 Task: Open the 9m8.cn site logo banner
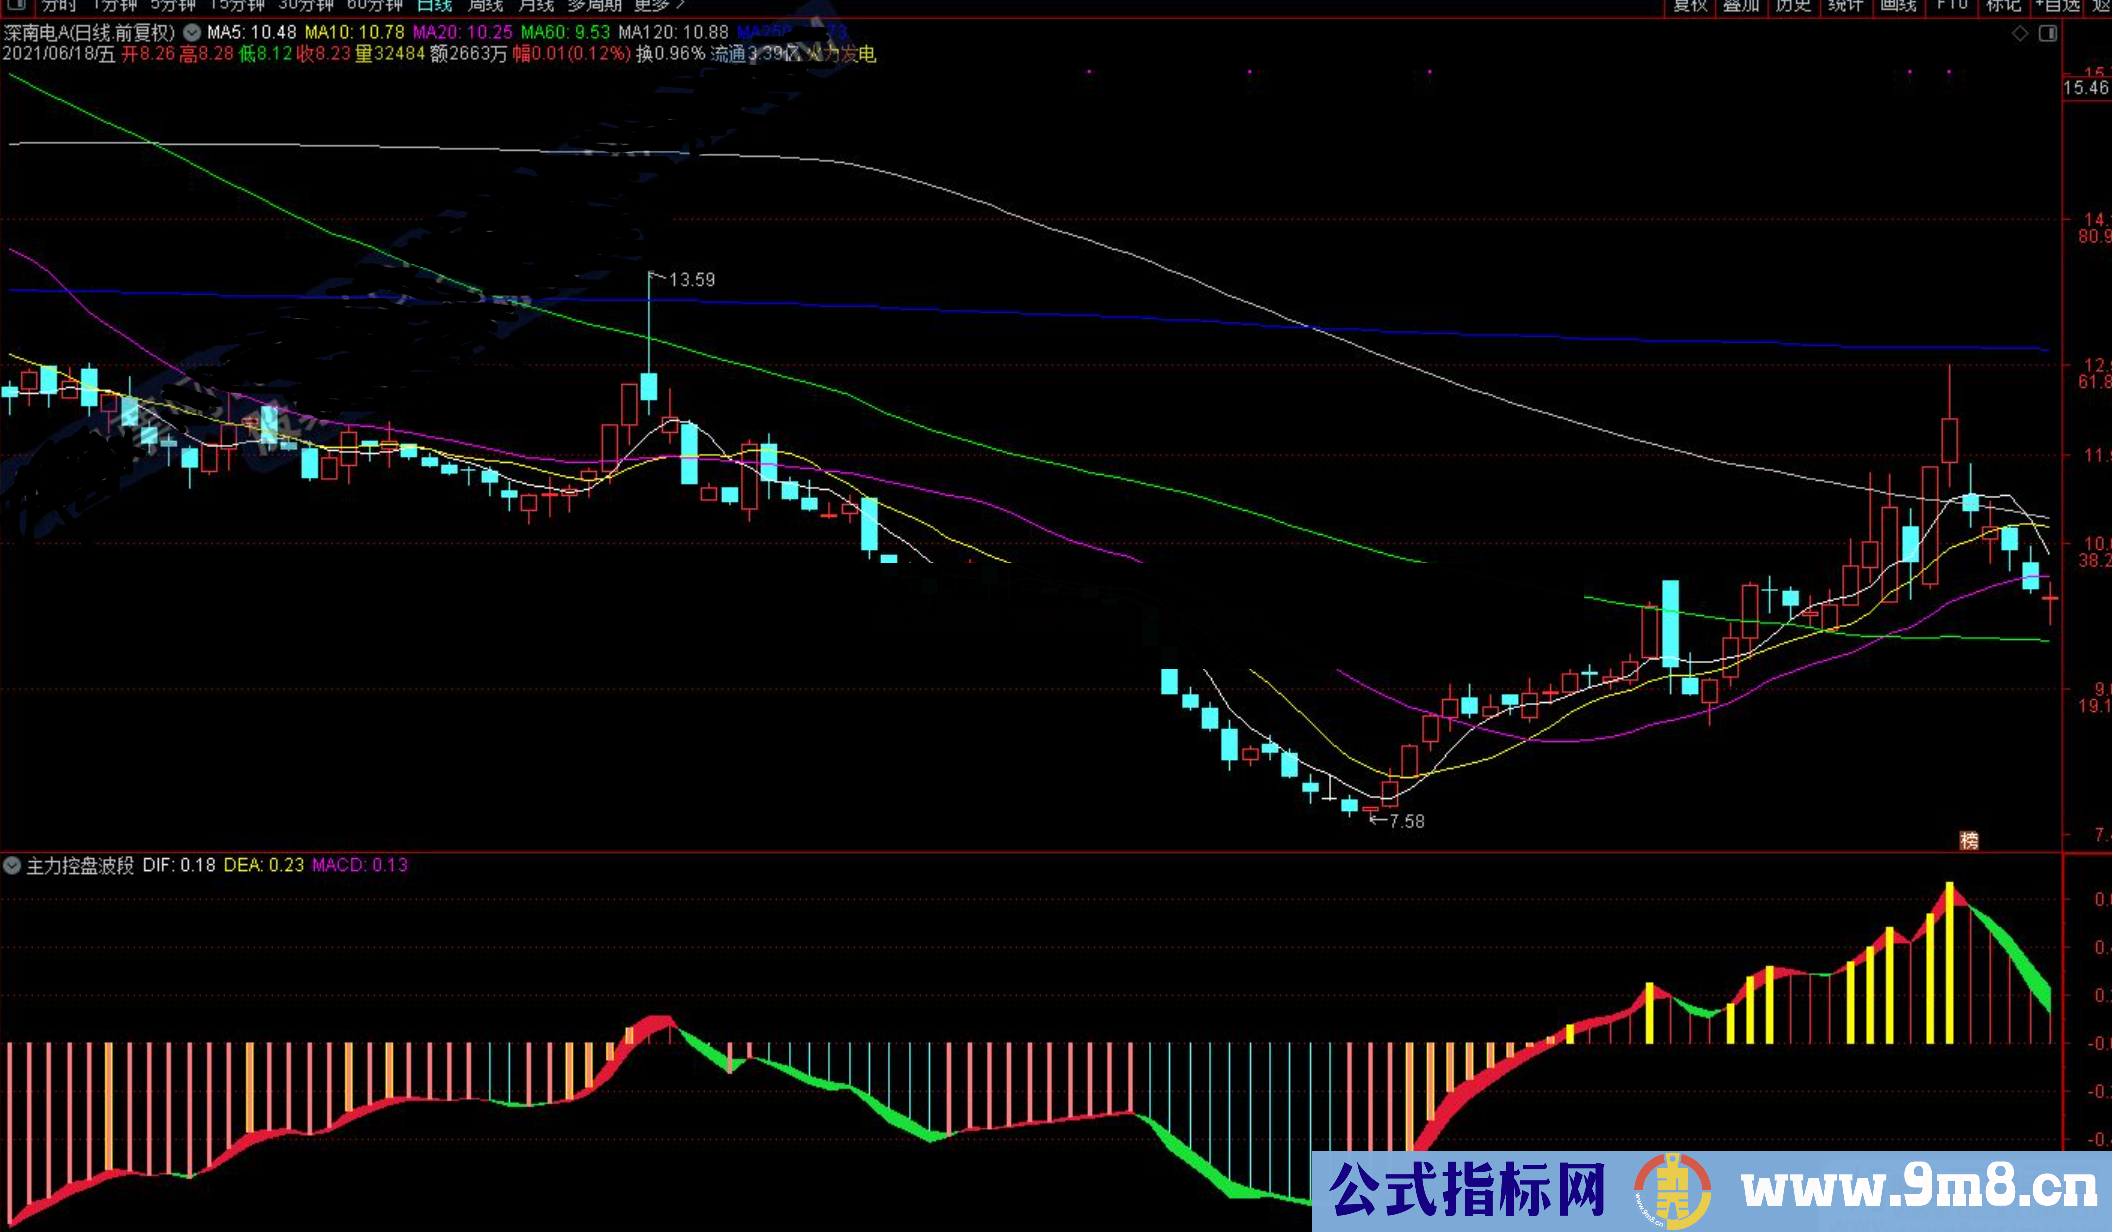(1711, 1191)
